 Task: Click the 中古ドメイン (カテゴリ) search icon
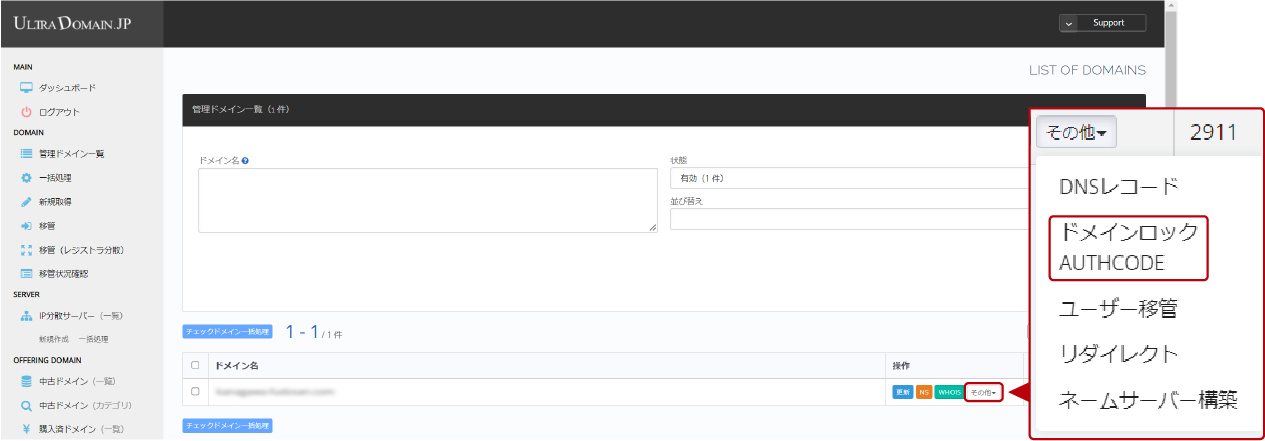click(x=27, y=406)
